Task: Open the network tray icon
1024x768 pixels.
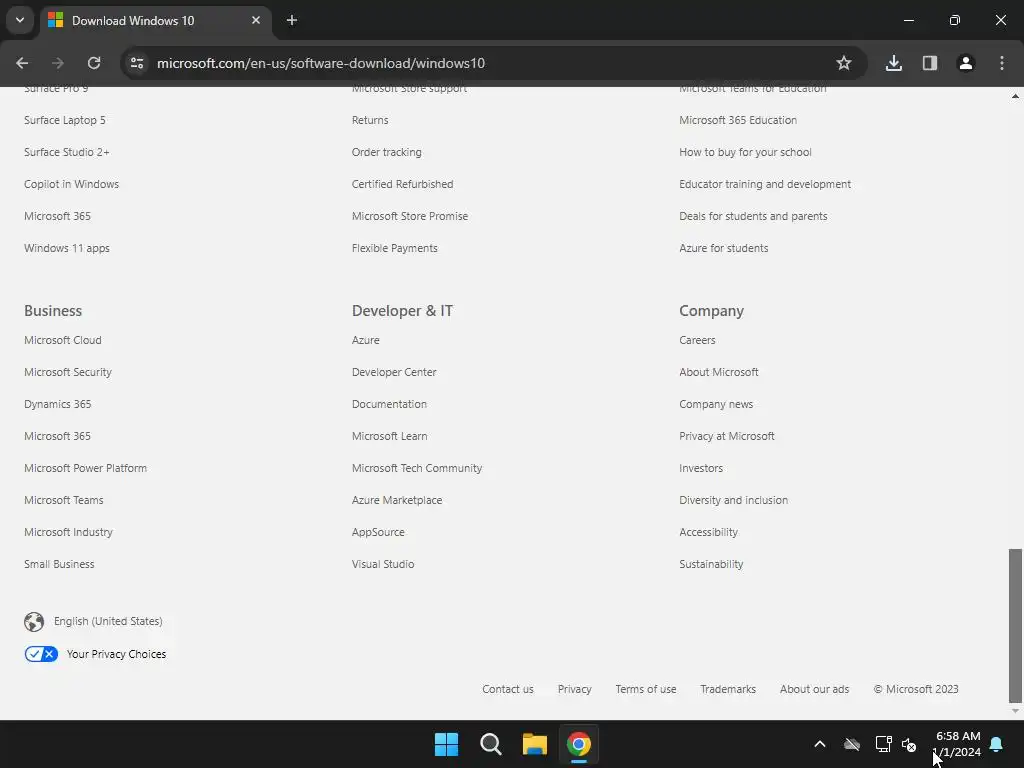Action: tap(883, 744)
